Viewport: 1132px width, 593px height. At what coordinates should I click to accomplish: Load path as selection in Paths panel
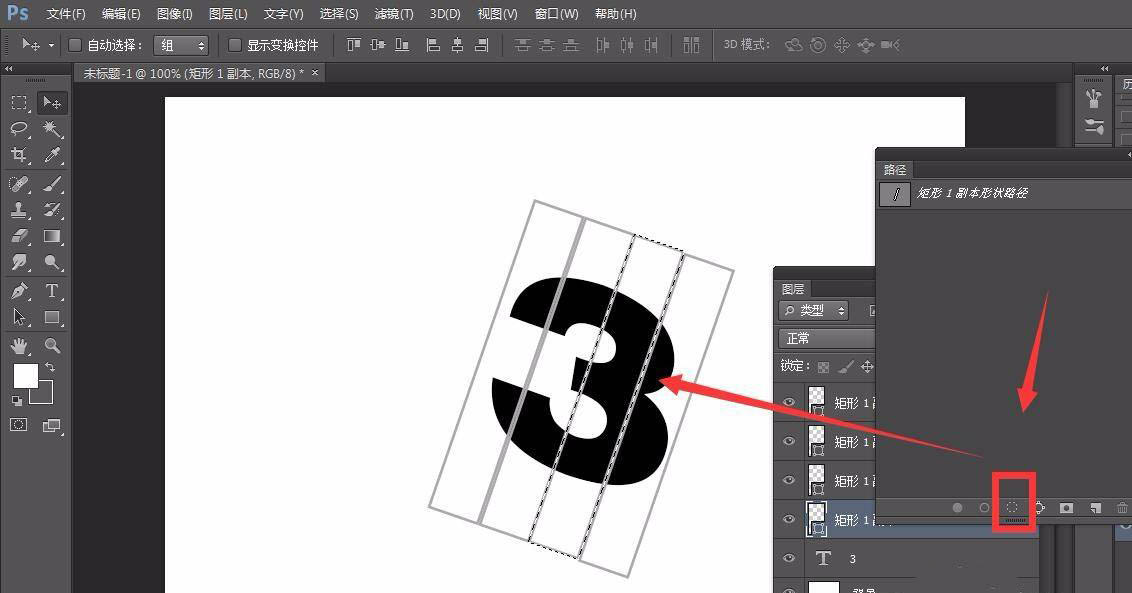pos(1012,508)
